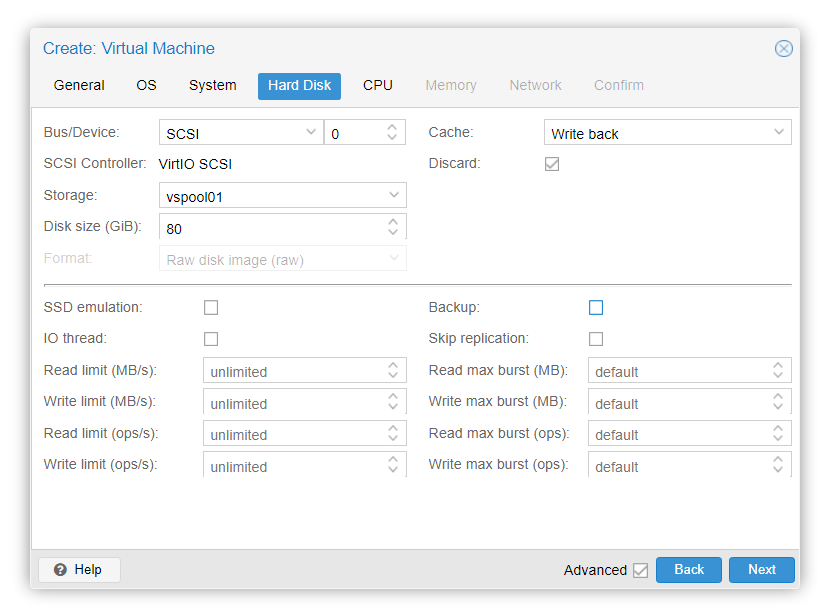Click the Read max burst (ops) spinner
Image resolution: width=823 pixels, height=608 pixels.
778,435
